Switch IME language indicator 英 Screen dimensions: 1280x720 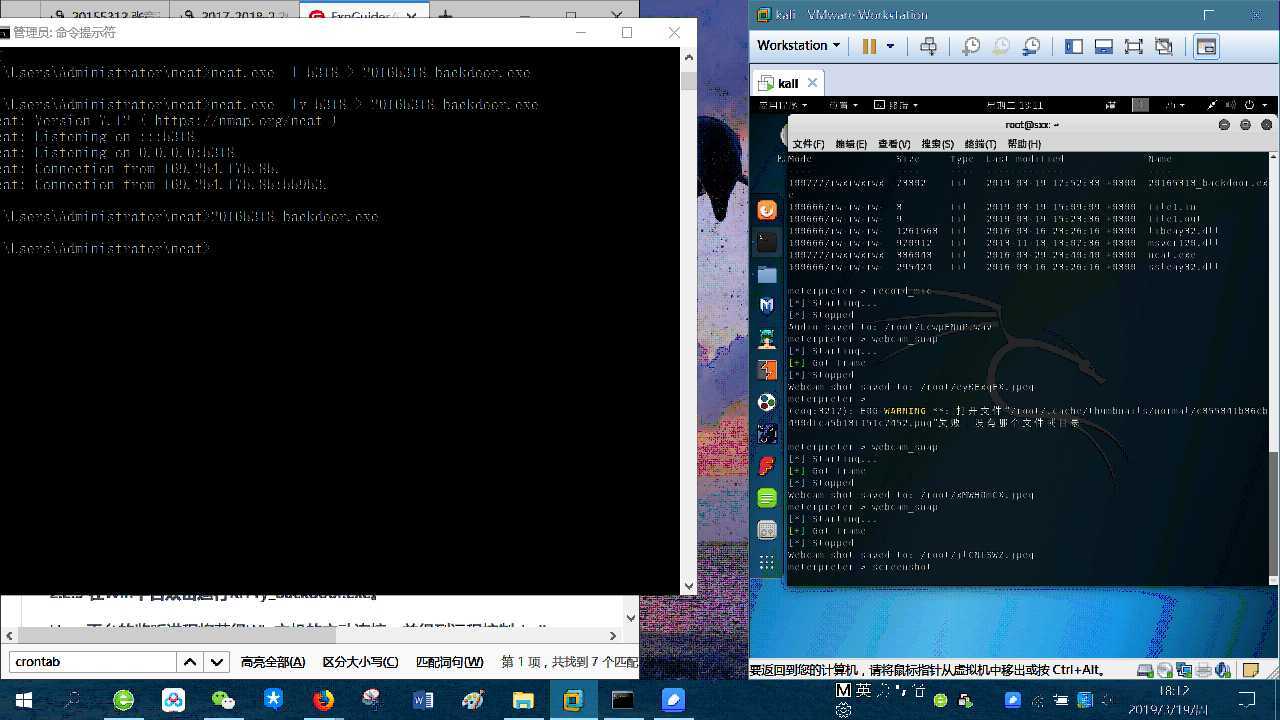point(863,691)
